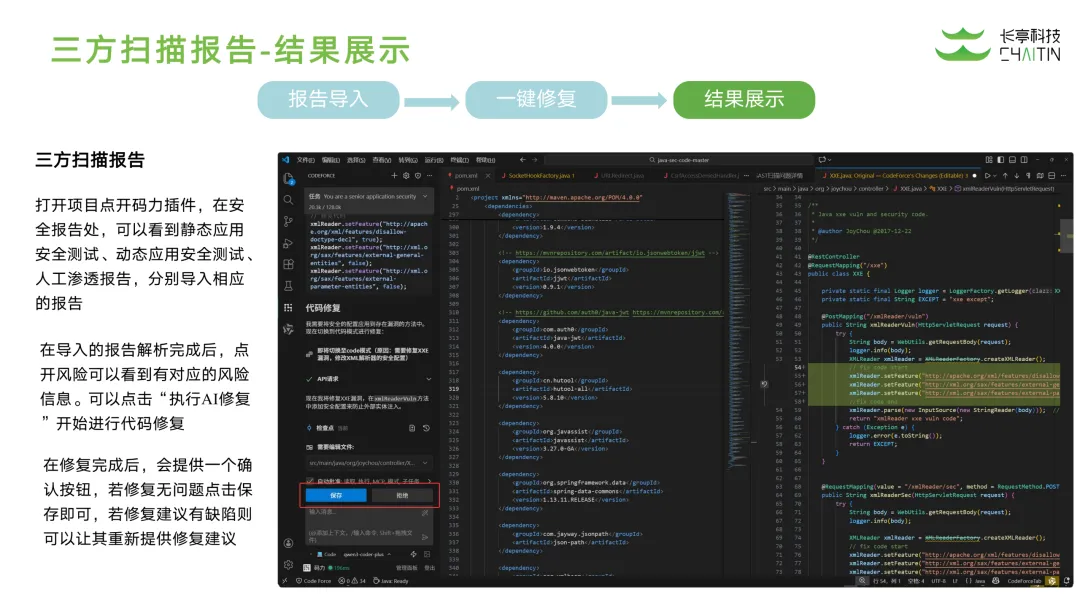
Task: Click the blue 保存 (Save) button
Action: (336, 495)
